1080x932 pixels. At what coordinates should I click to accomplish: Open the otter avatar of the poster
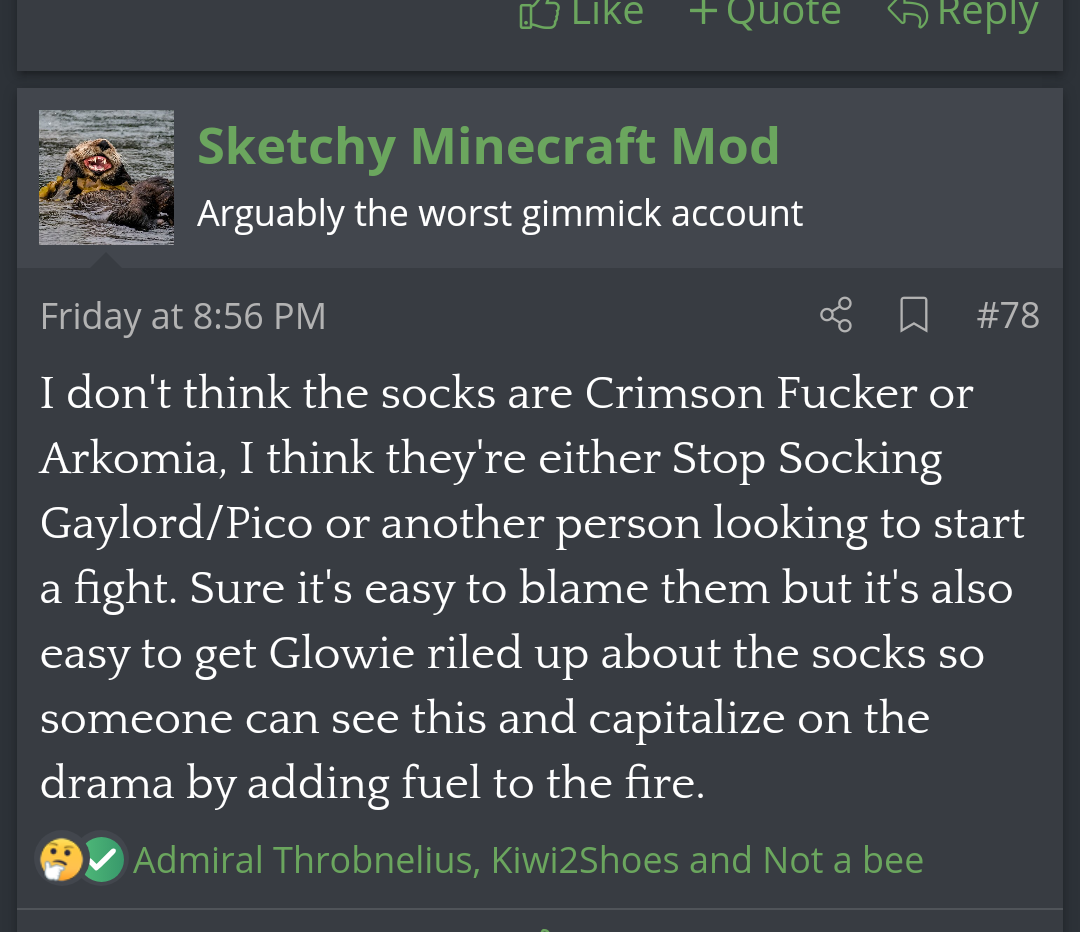(106, 178)
